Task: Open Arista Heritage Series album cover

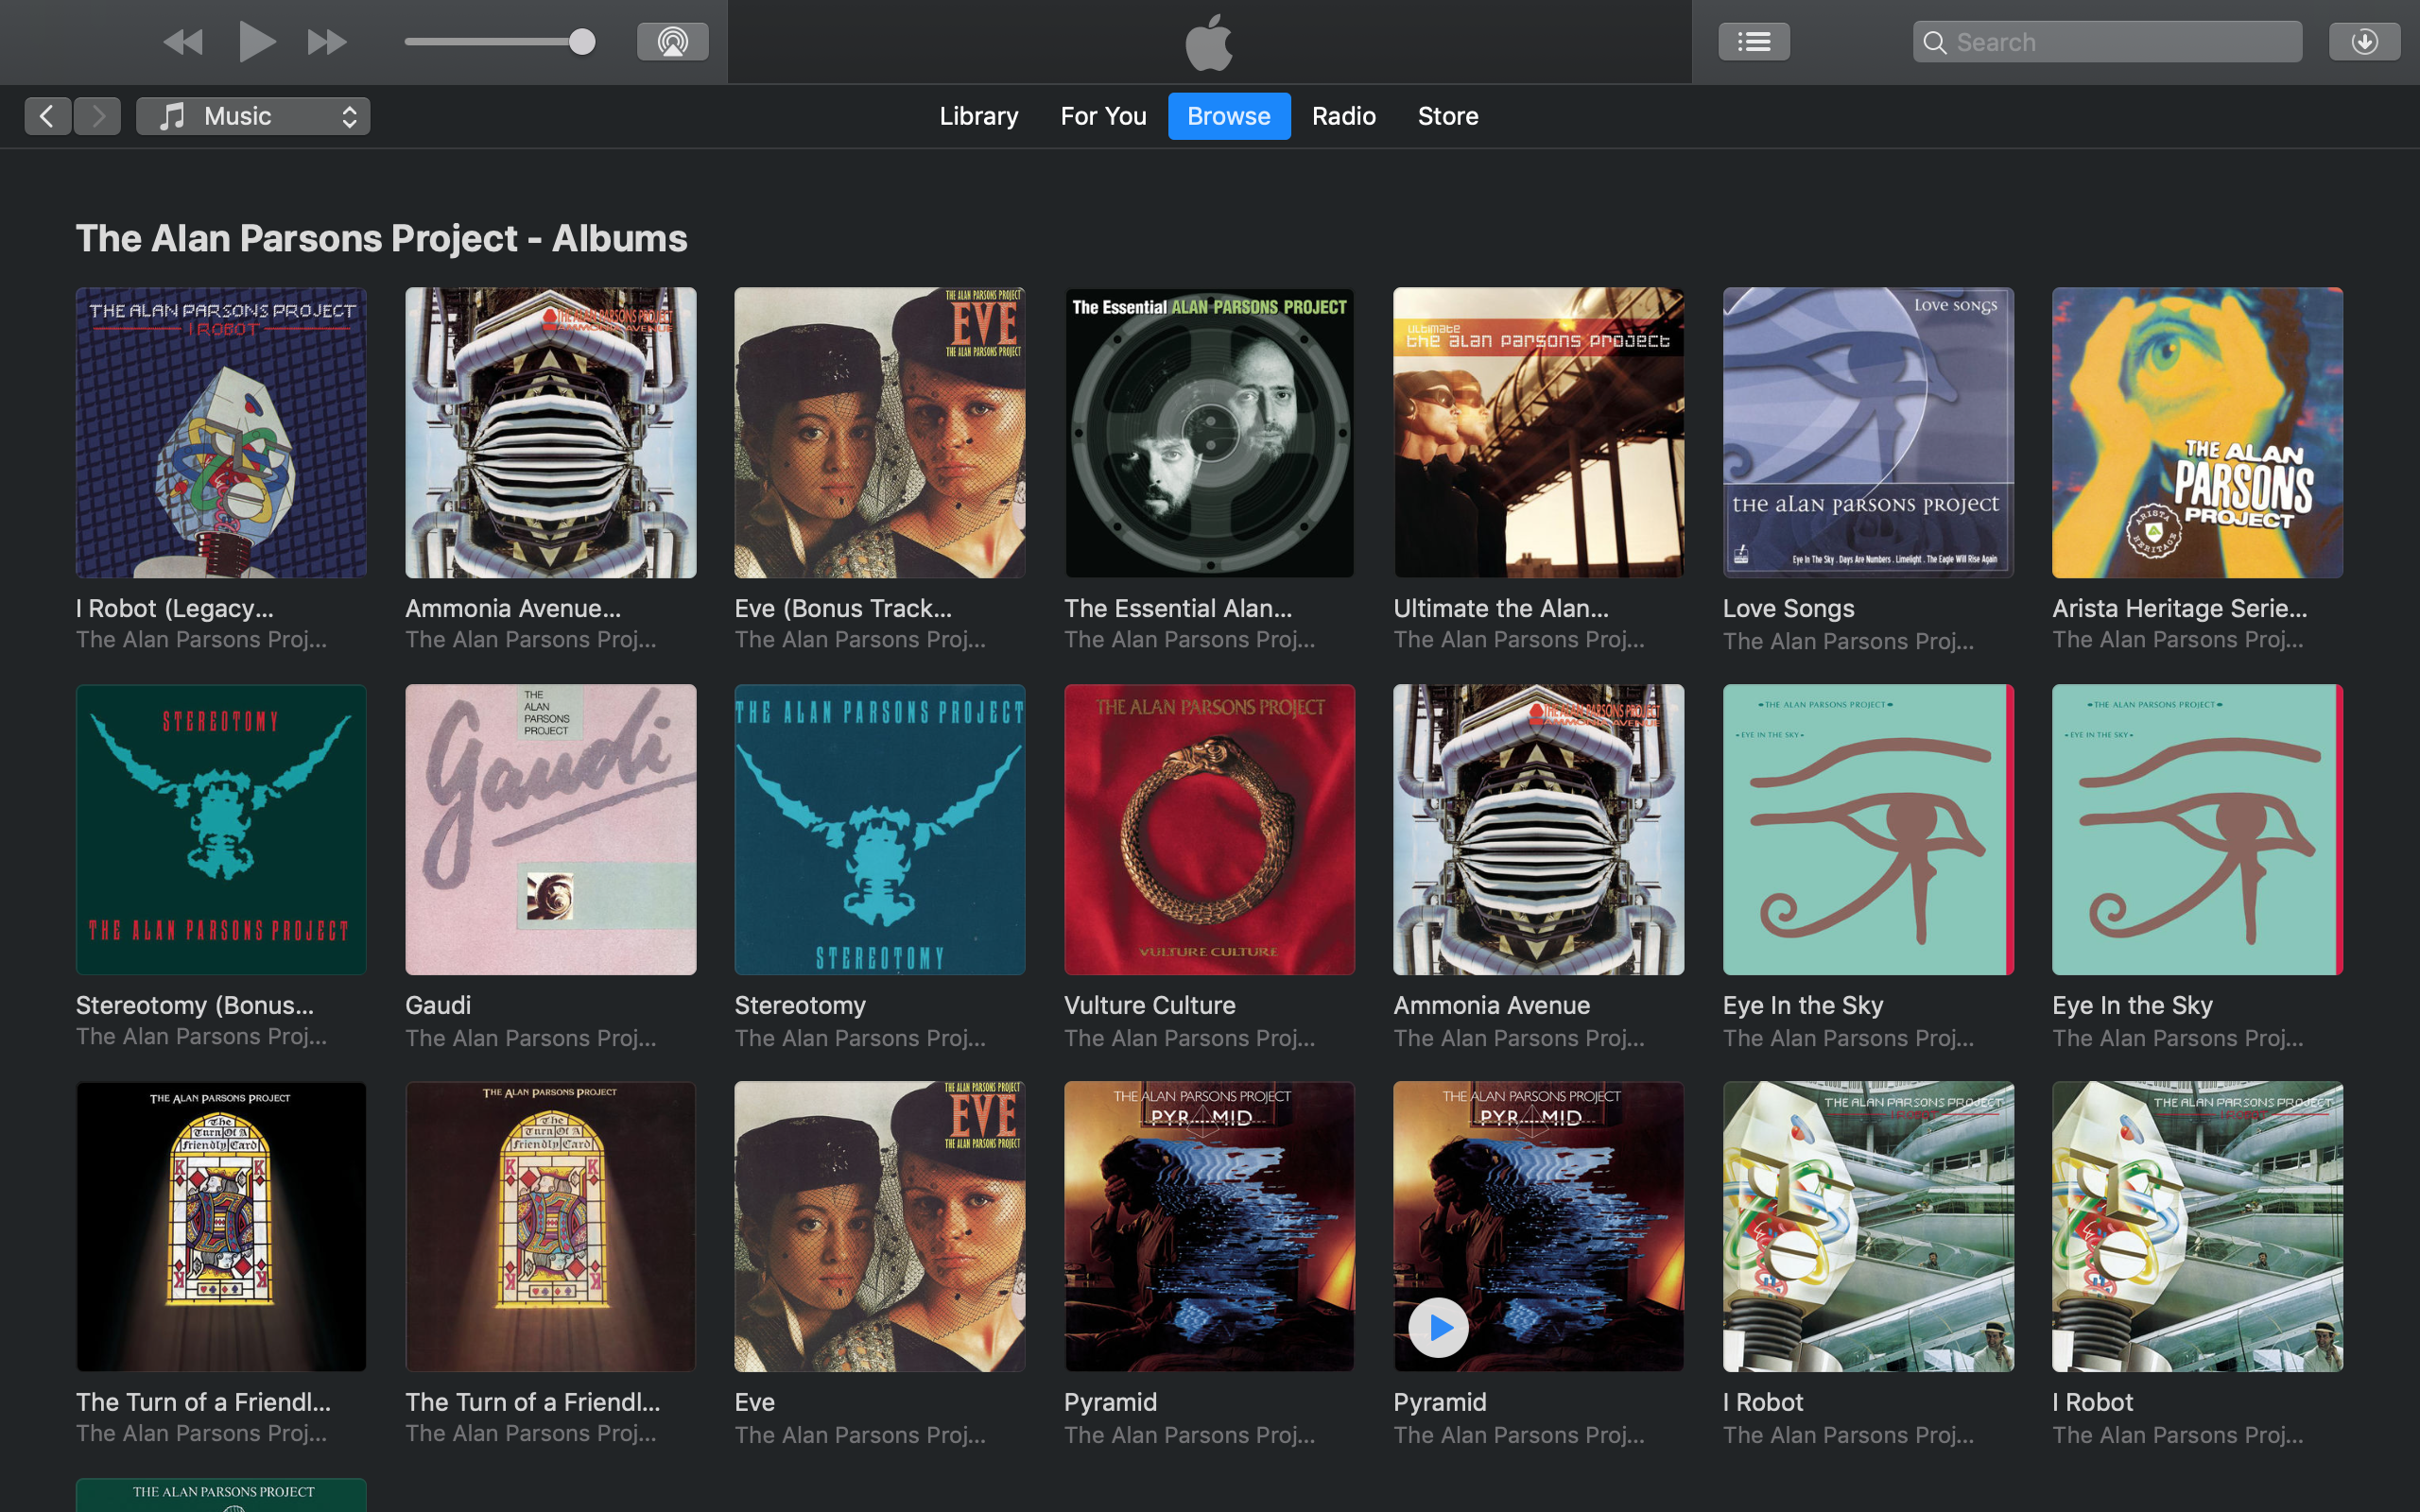Action: tap(2197, 433)
